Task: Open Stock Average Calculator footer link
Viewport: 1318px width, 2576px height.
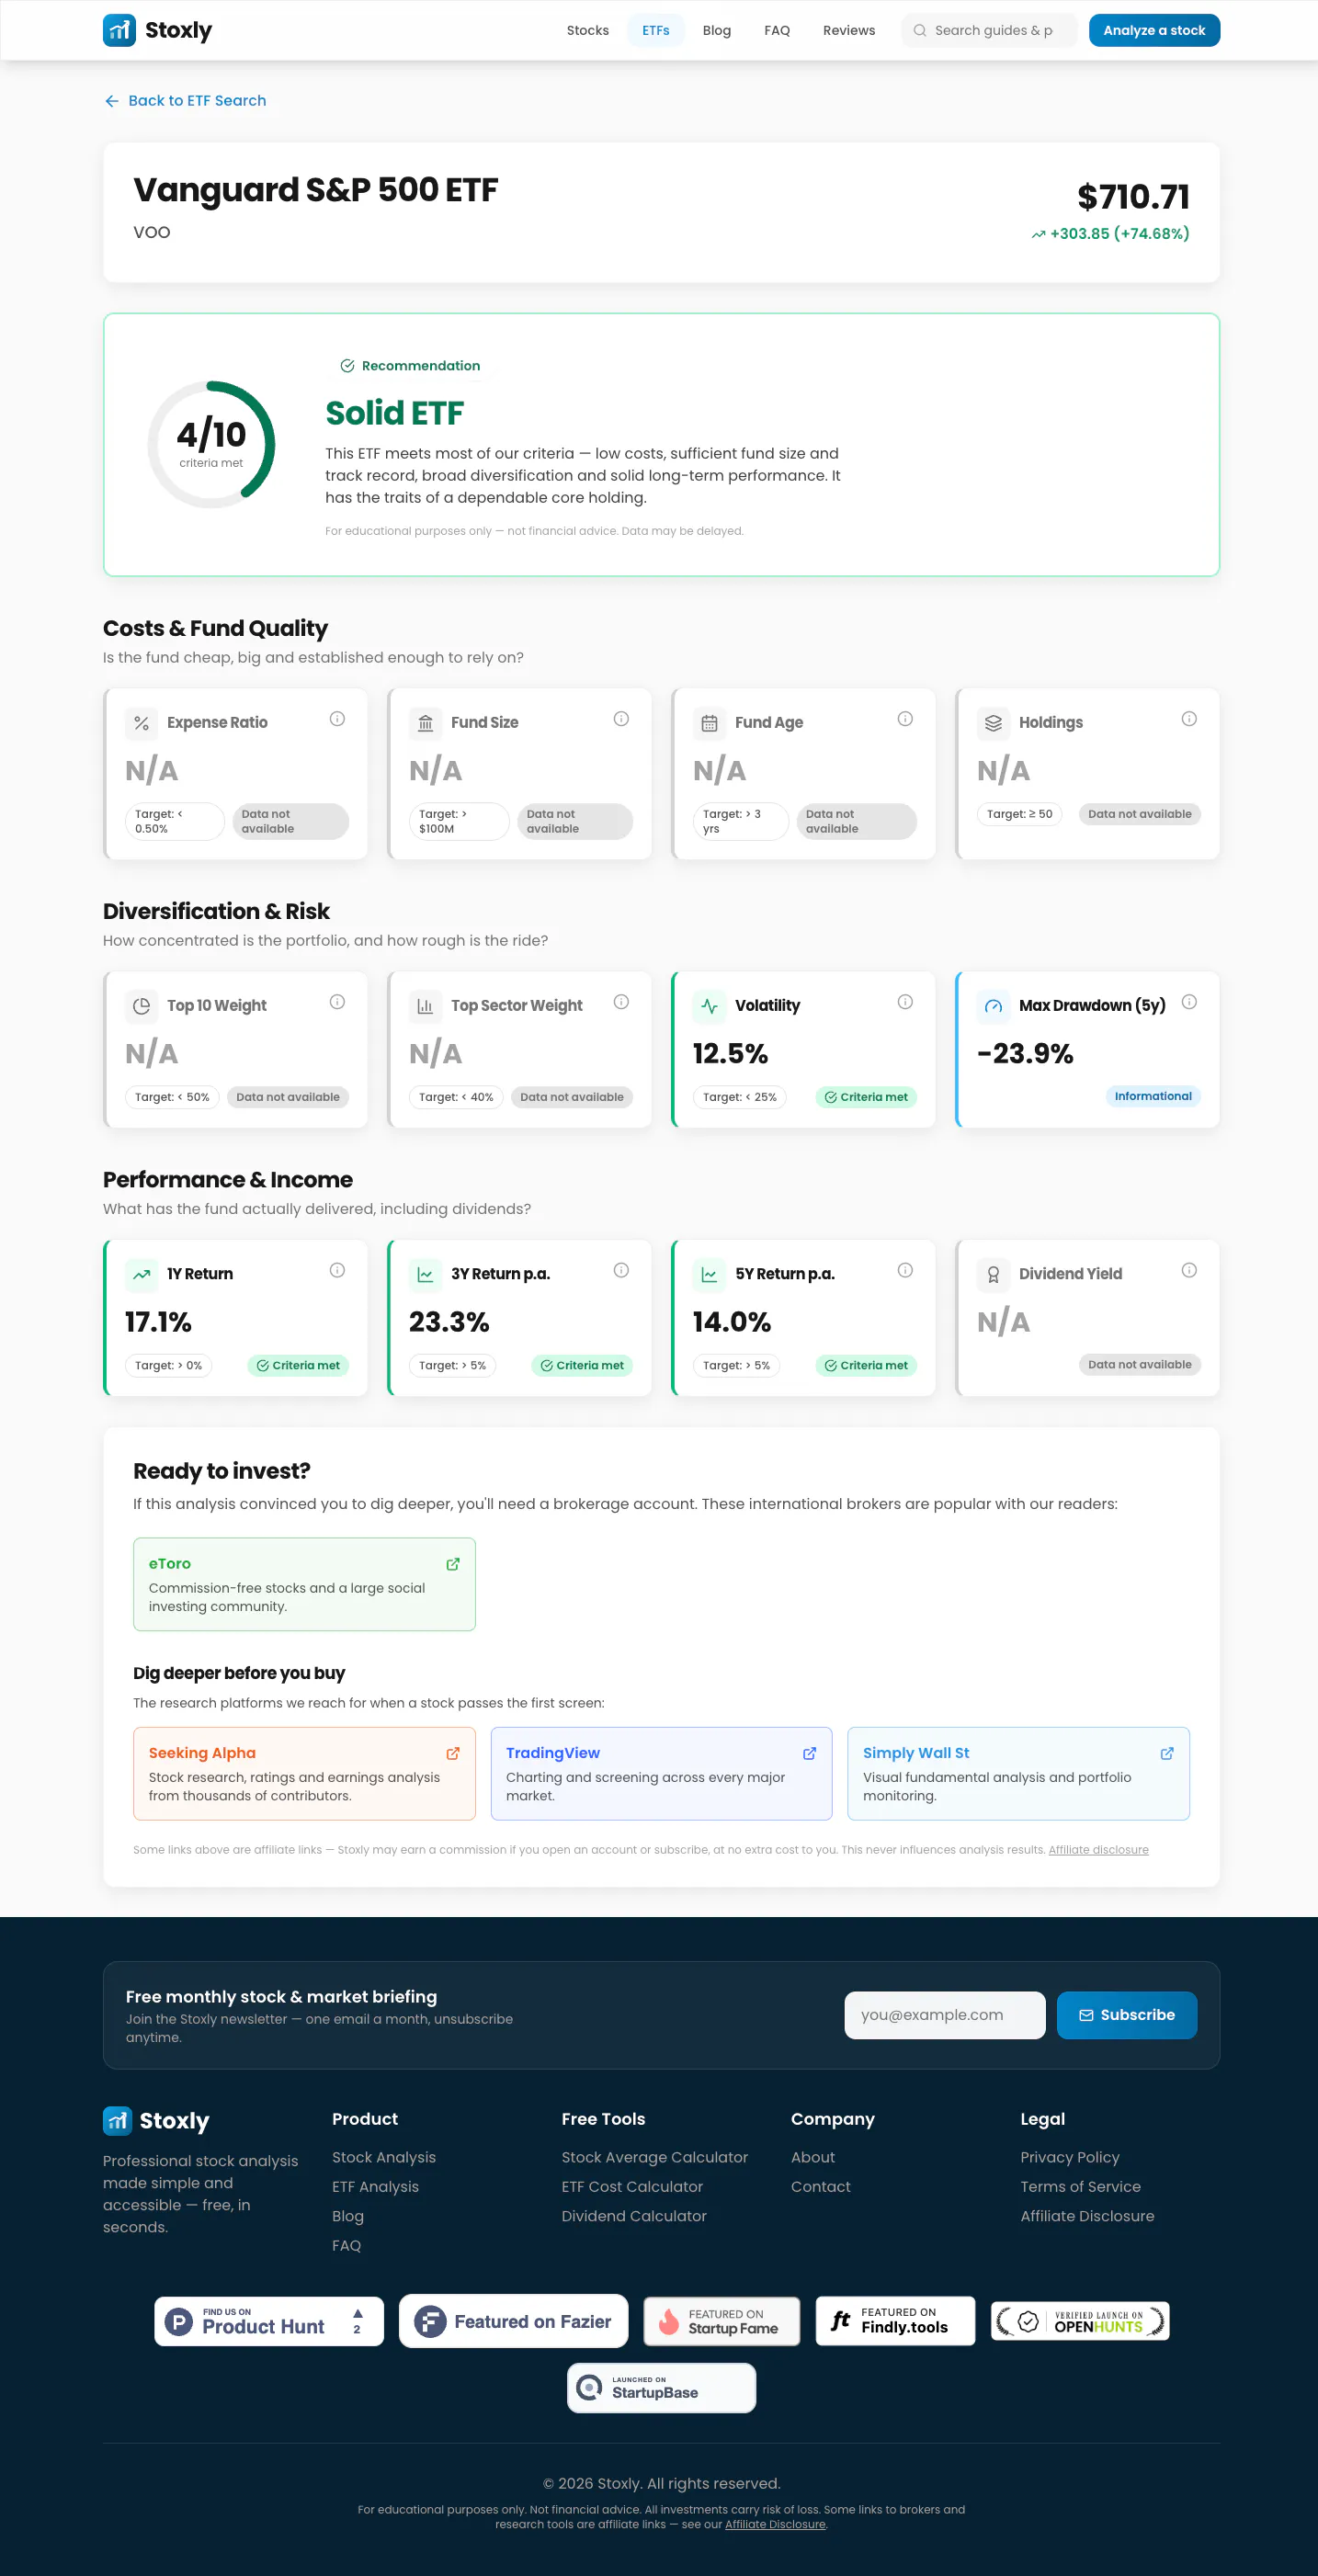Action: click(x=654, y=2157)
